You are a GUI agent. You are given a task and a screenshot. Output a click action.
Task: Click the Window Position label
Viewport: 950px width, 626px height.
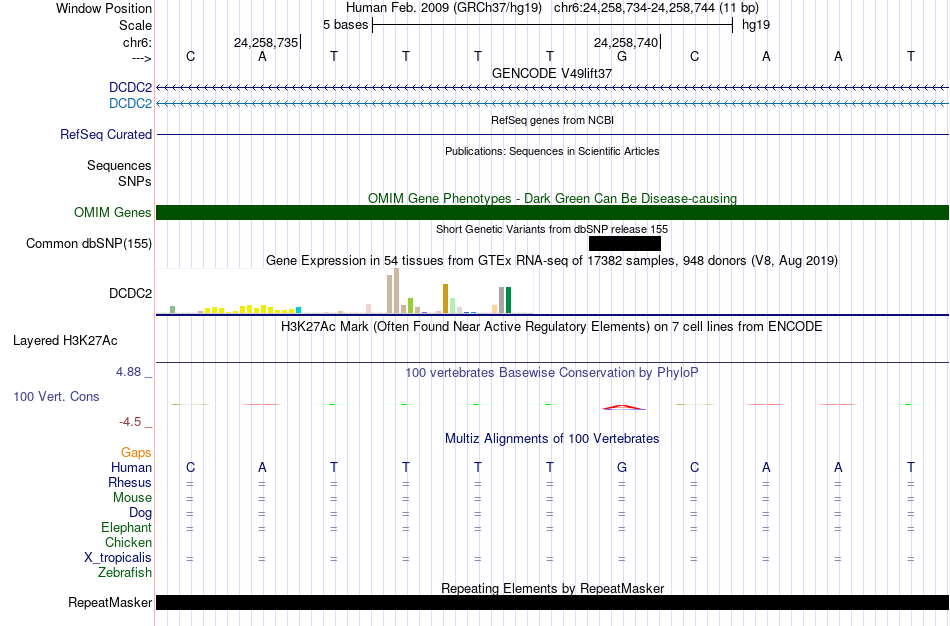coord(104,8)
